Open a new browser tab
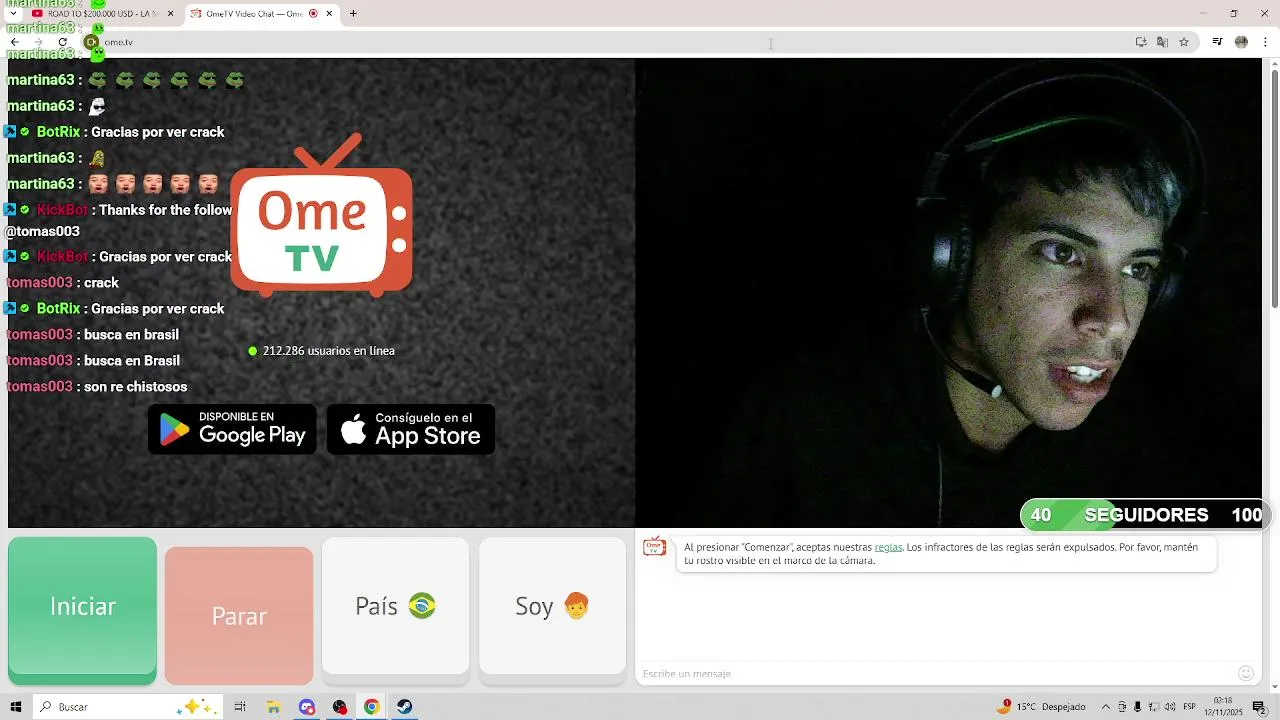1280x720 pixels. (353, 14)
